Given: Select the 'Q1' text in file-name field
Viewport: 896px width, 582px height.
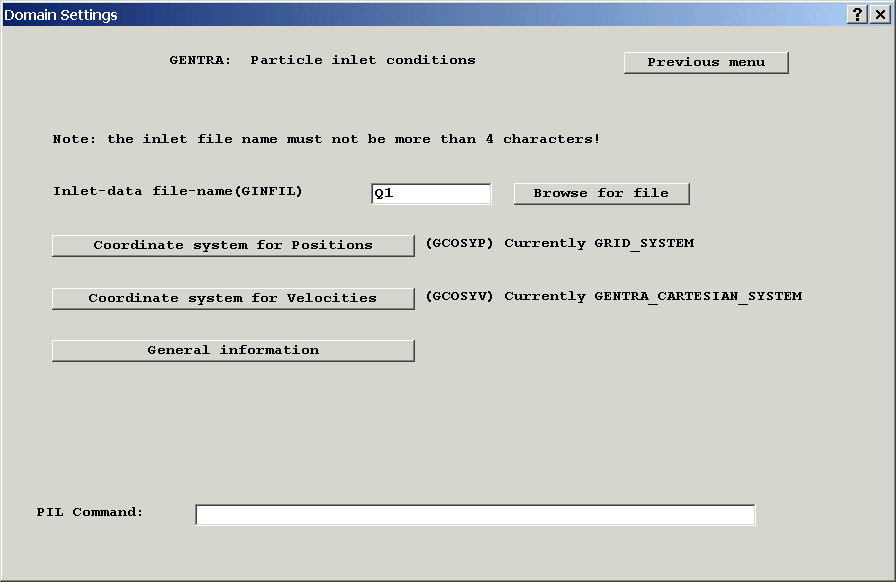Looking at the screenshot, I should click(384, 194).
